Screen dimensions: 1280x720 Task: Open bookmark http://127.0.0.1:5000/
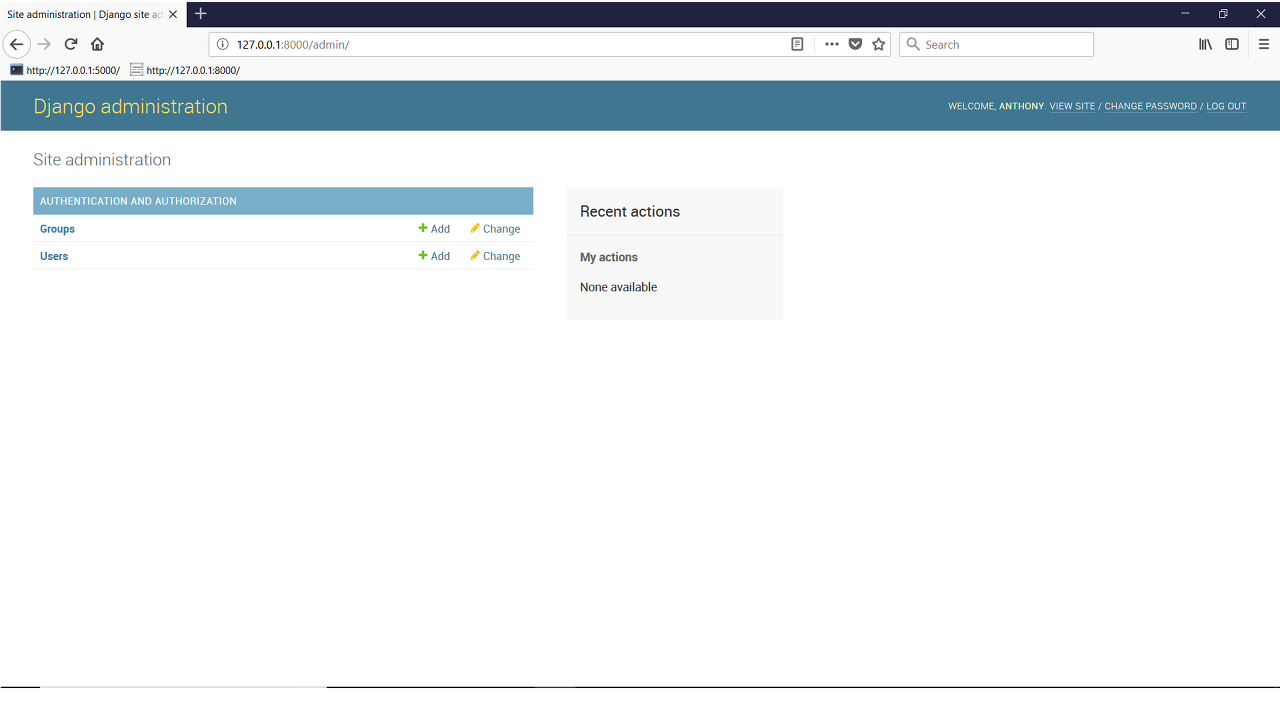65,70
